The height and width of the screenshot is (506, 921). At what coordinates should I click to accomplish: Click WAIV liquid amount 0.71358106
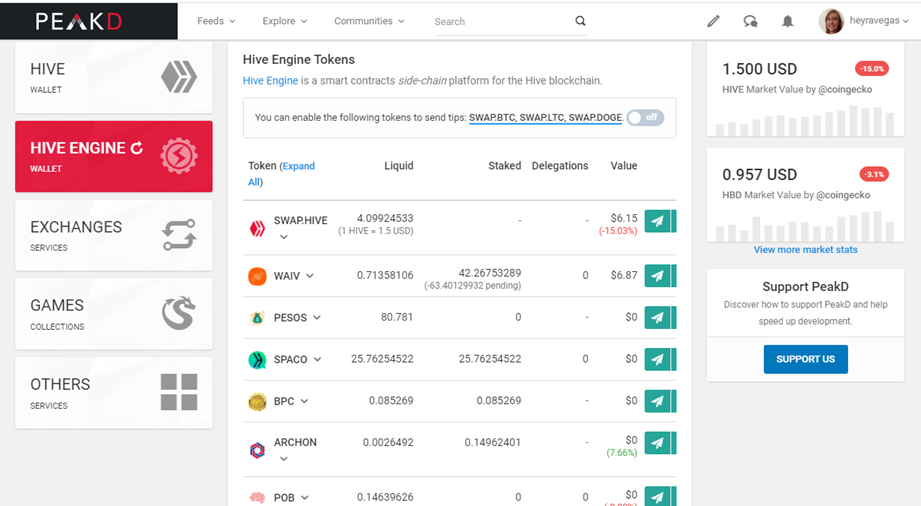click(385, 276)
